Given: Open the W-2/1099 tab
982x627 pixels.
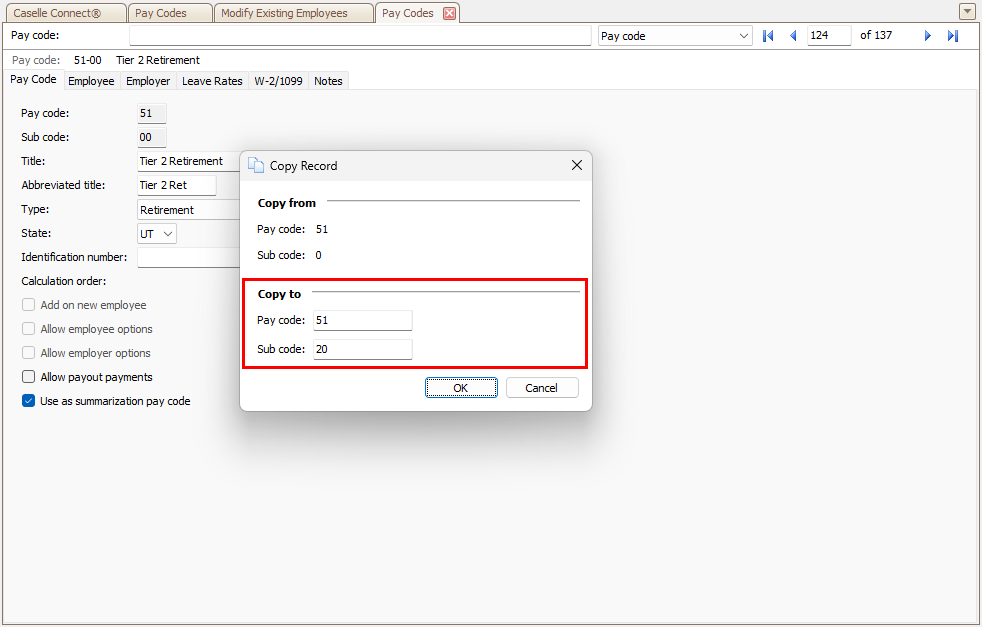Looking at the screenshot, I should click(x=278, y=81).
